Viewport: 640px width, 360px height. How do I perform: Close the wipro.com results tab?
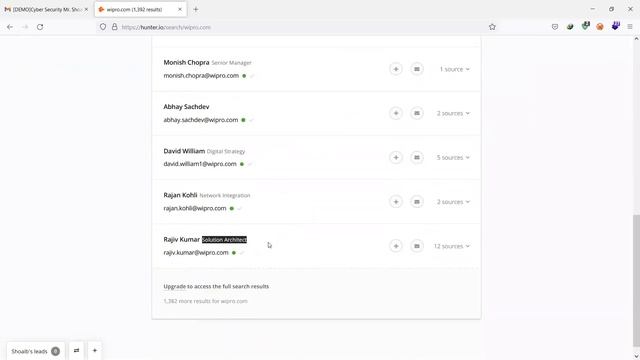(x=180, y=9)
